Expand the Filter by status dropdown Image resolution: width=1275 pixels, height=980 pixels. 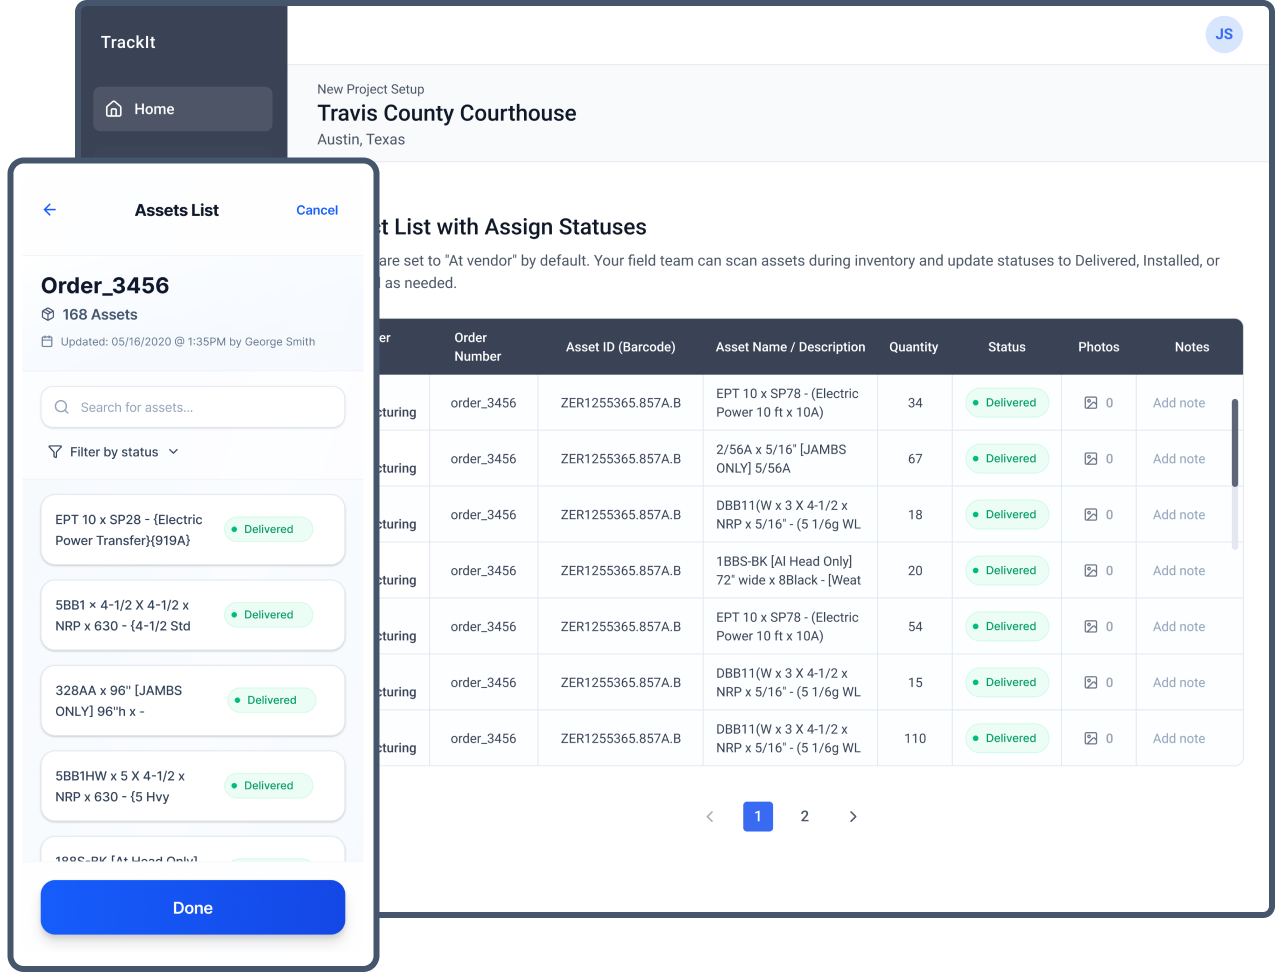114,452
